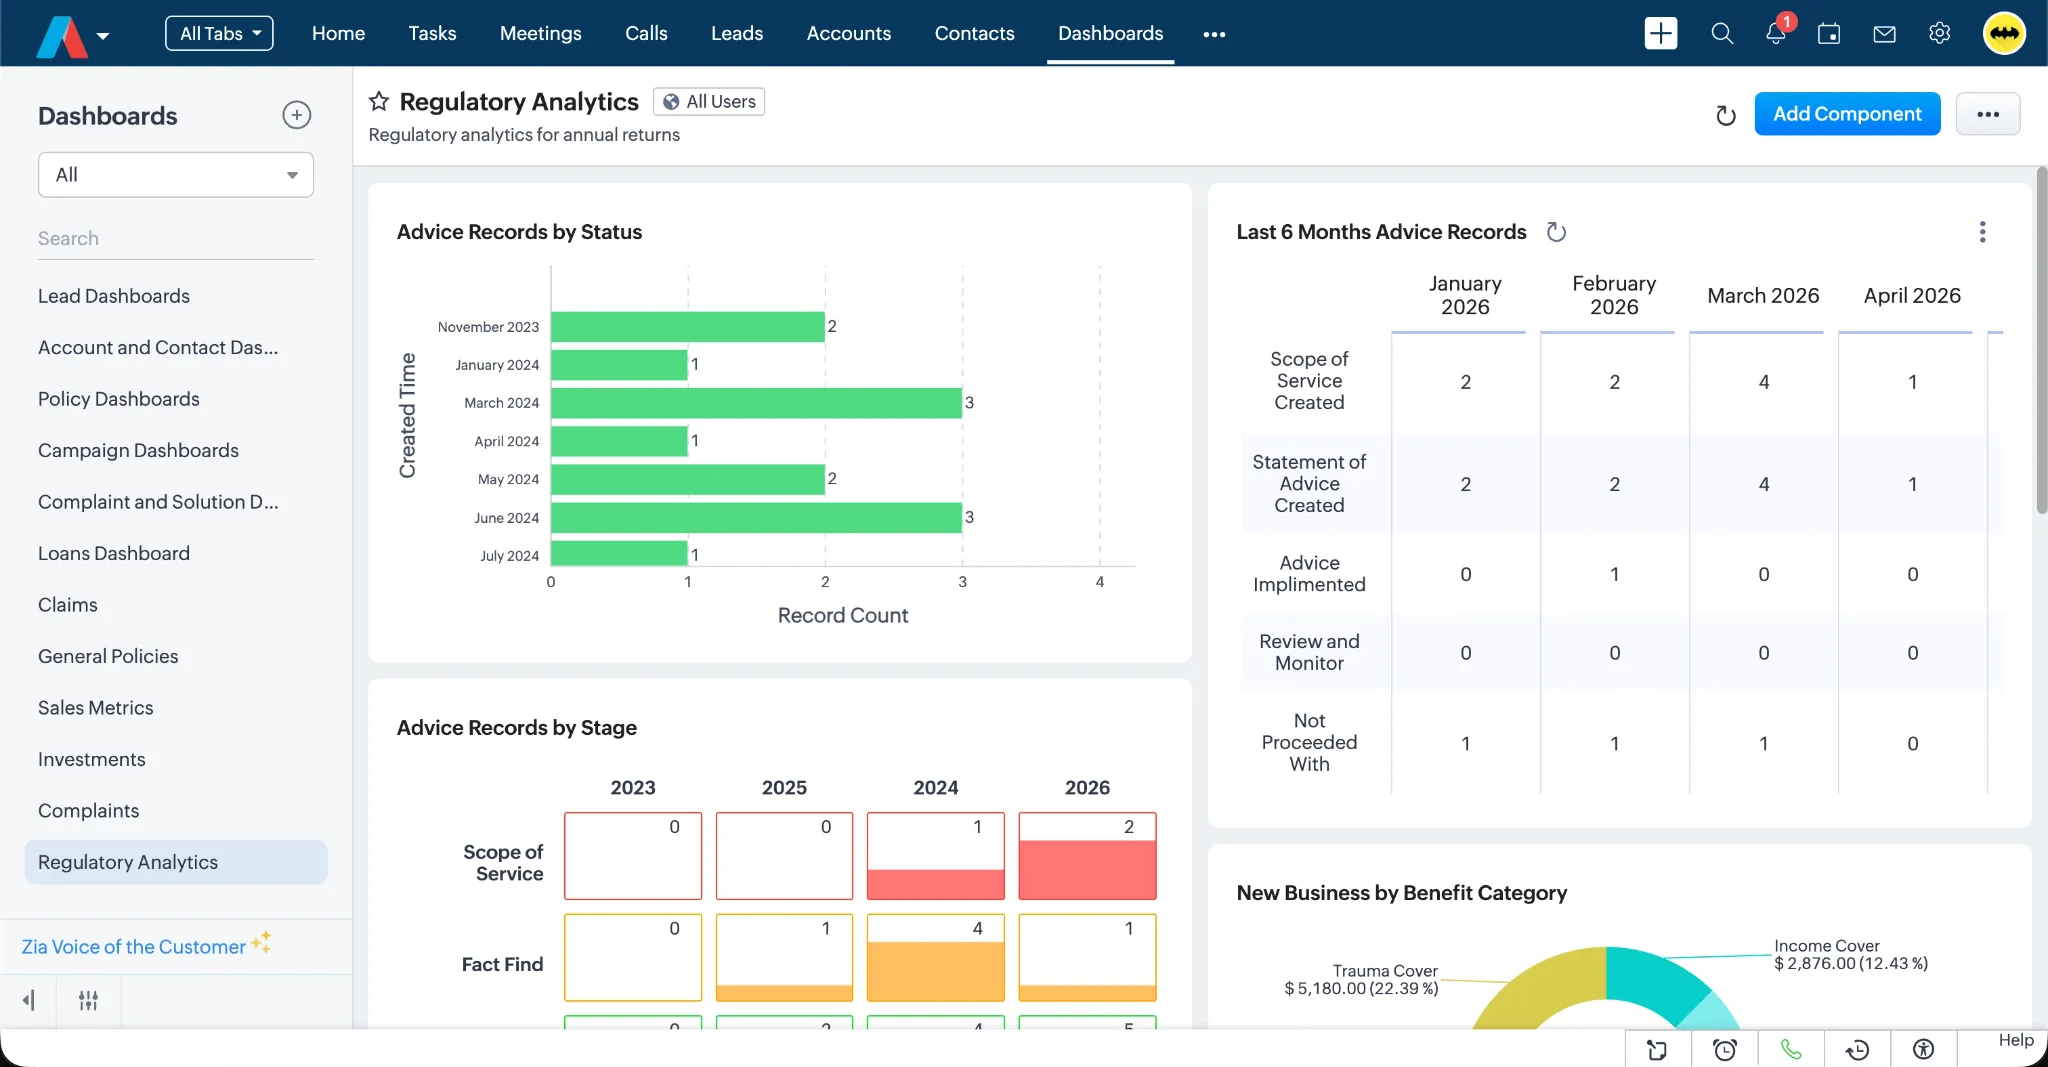Open notifications bell icon
This screenshot has width=2048, height=1067.
coord(1776,33)
